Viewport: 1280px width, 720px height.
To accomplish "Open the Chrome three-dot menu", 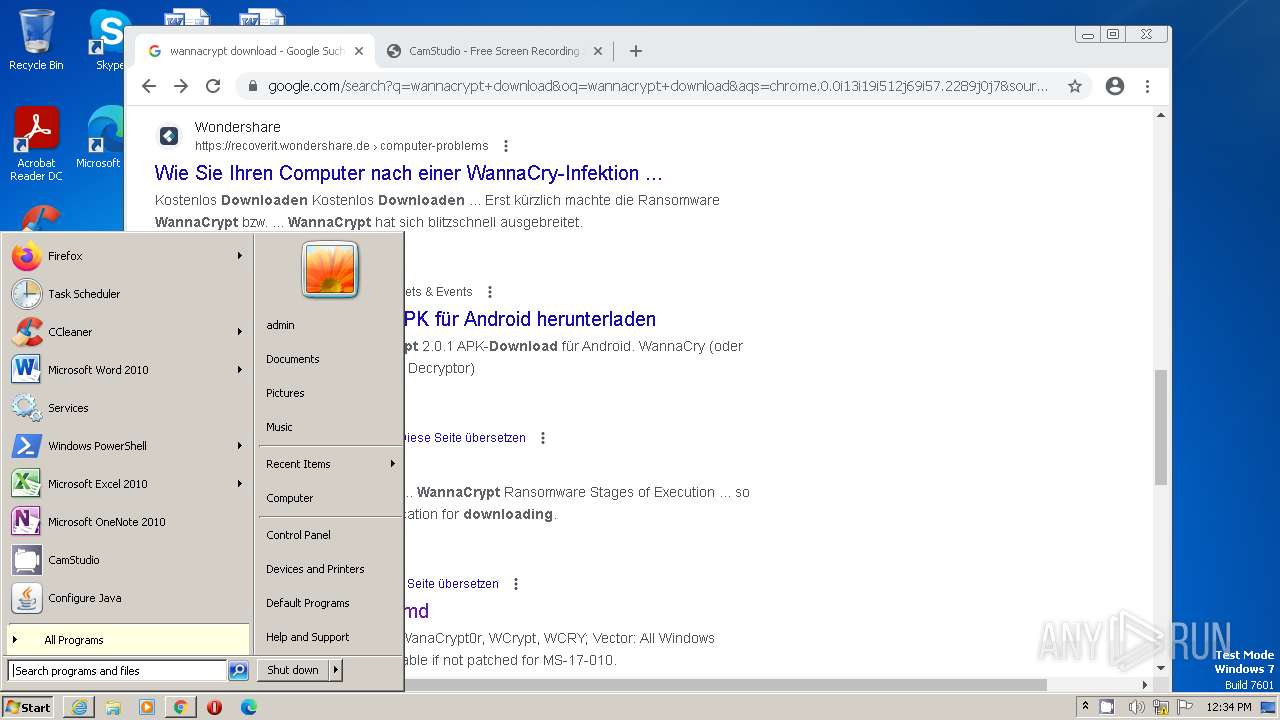I will [1147, 86].
